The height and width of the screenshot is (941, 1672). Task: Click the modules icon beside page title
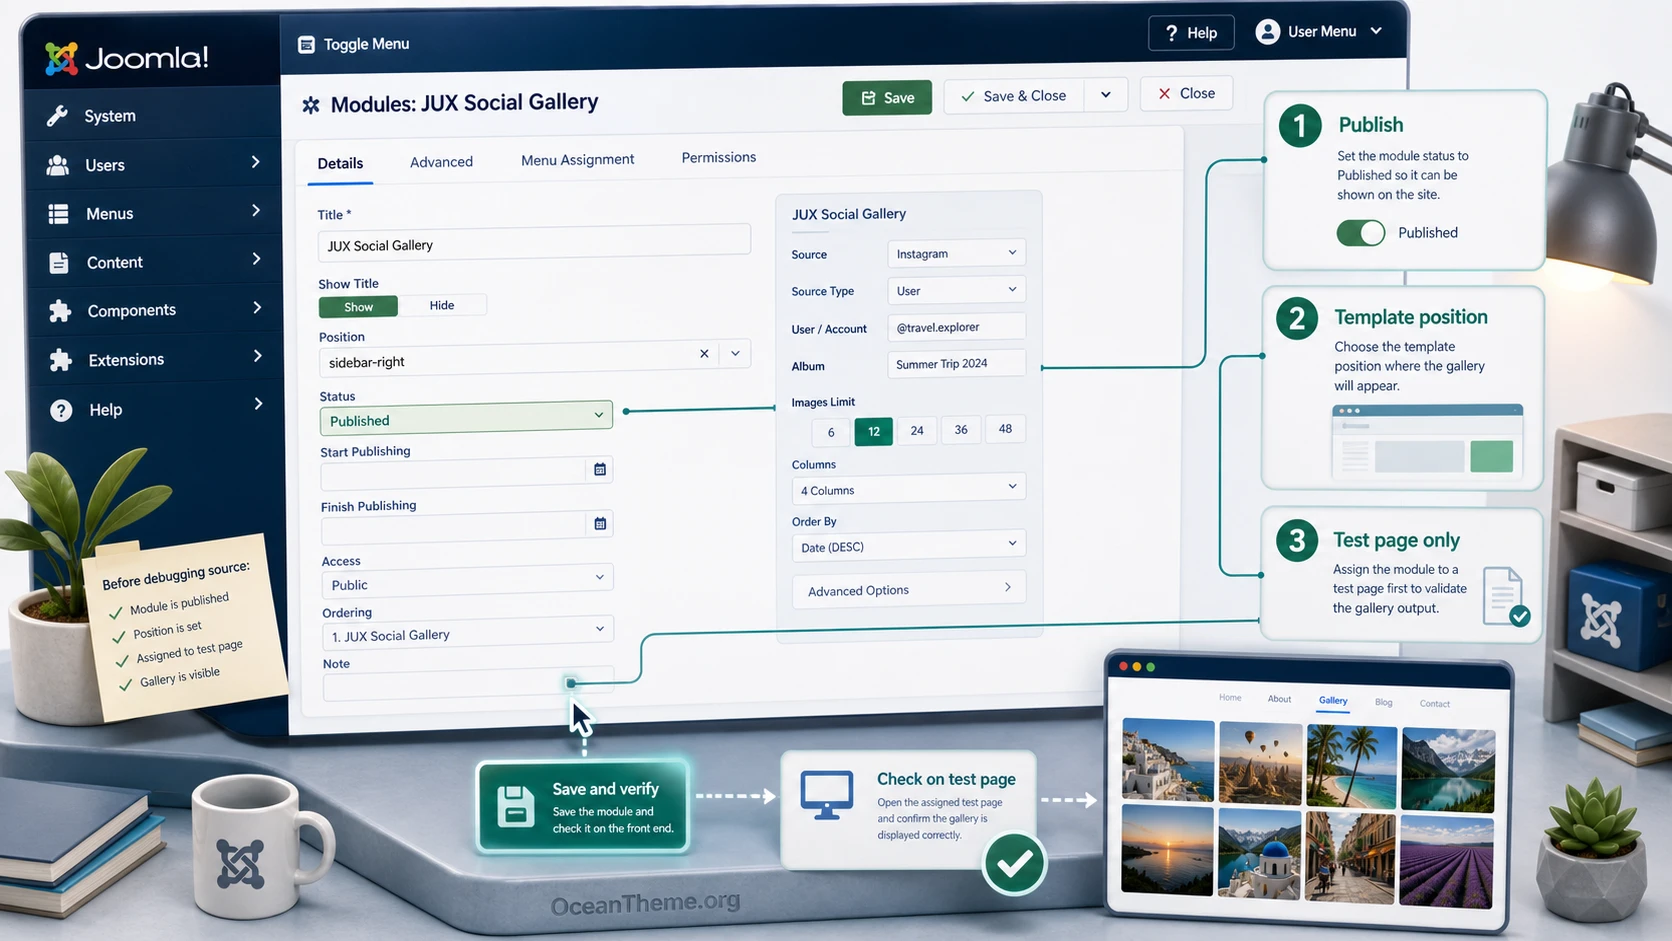[x=311, y=104]
